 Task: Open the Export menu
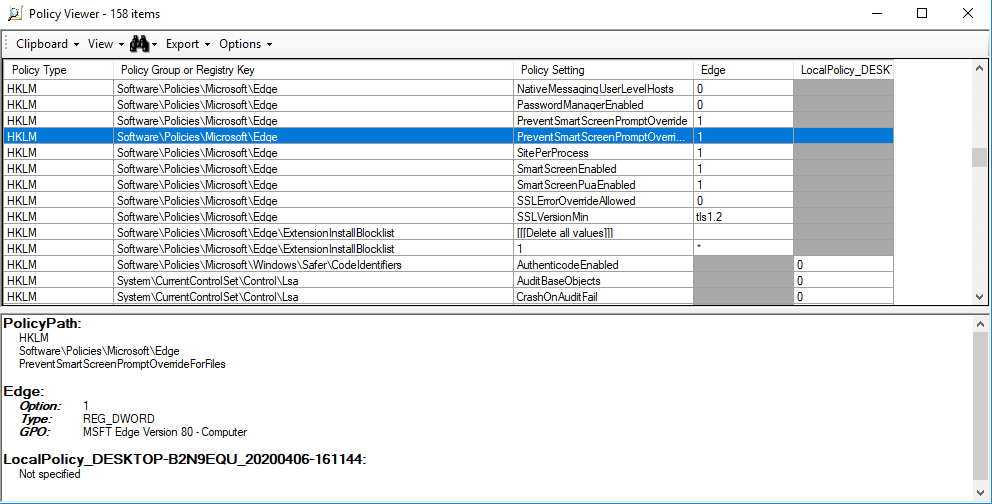(x=187, y=44)
